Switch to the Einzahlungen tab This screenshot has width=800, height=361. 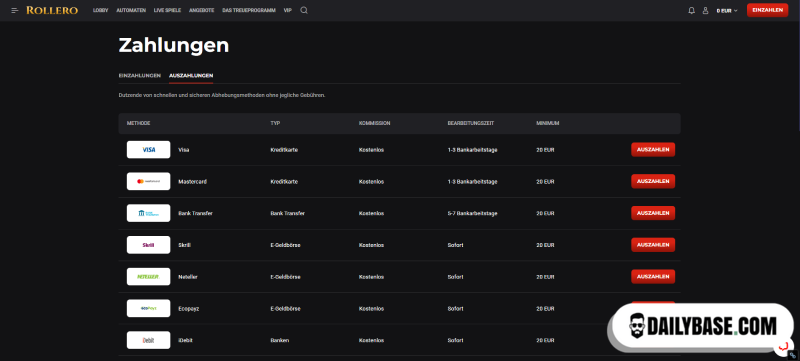(140, 75)
